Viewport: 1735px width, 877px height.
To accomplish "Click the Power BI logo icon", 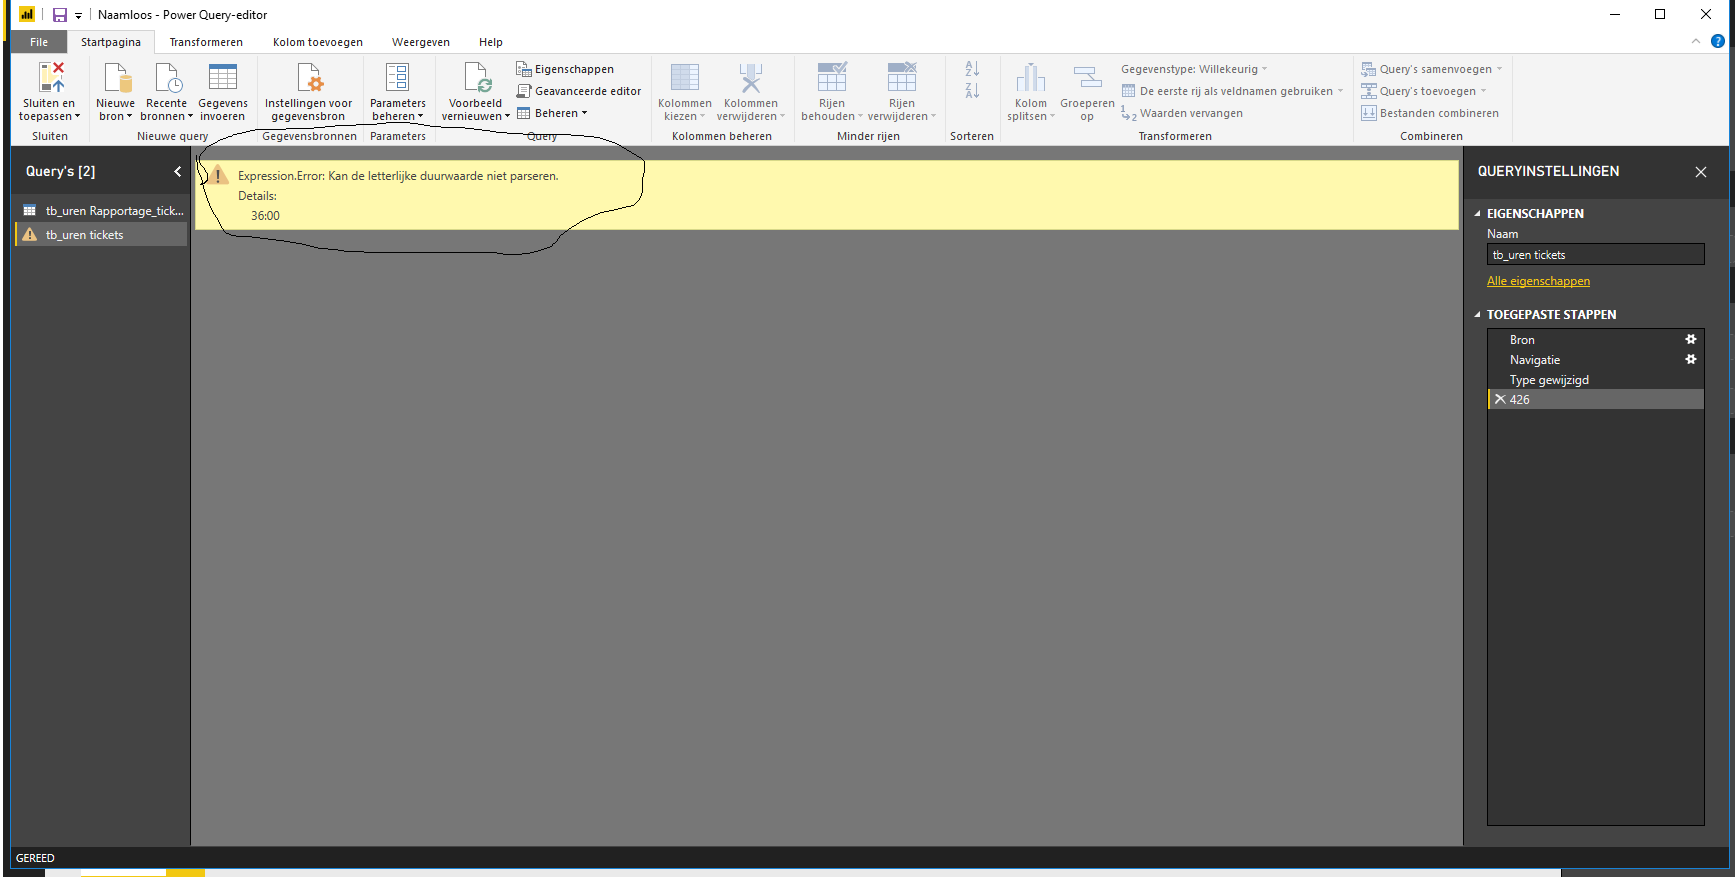I will 27,15.
